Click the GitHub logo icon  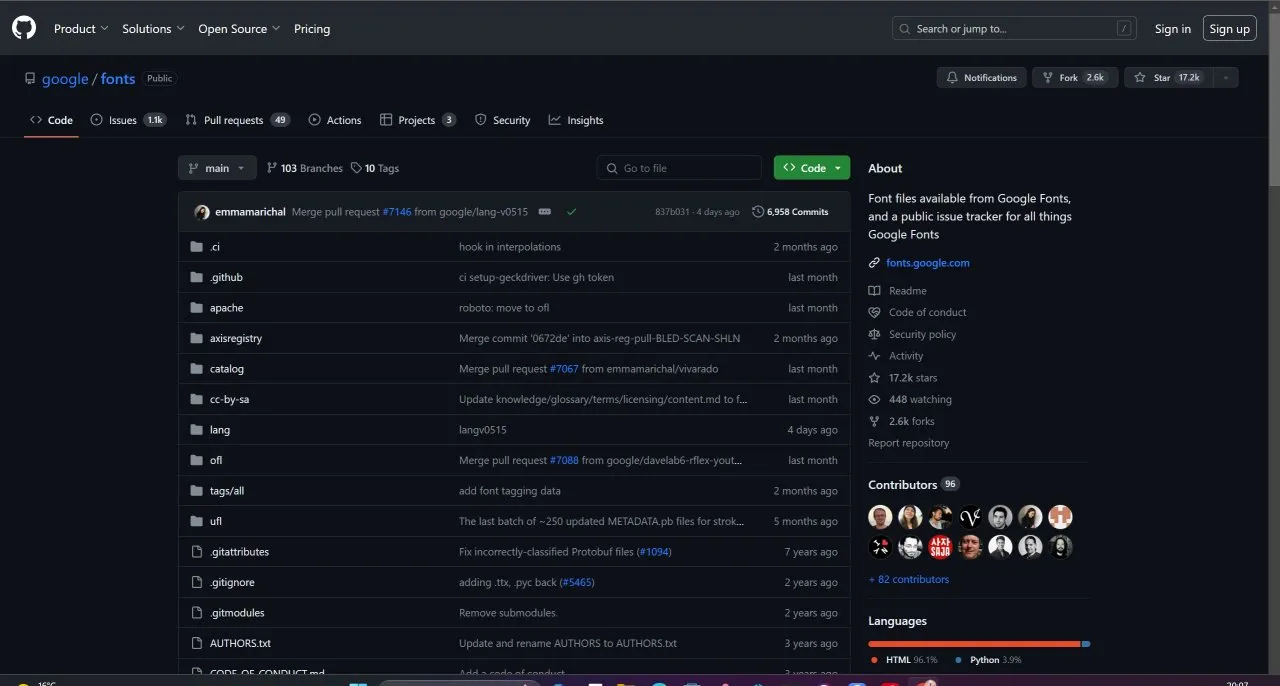[24, 28]
